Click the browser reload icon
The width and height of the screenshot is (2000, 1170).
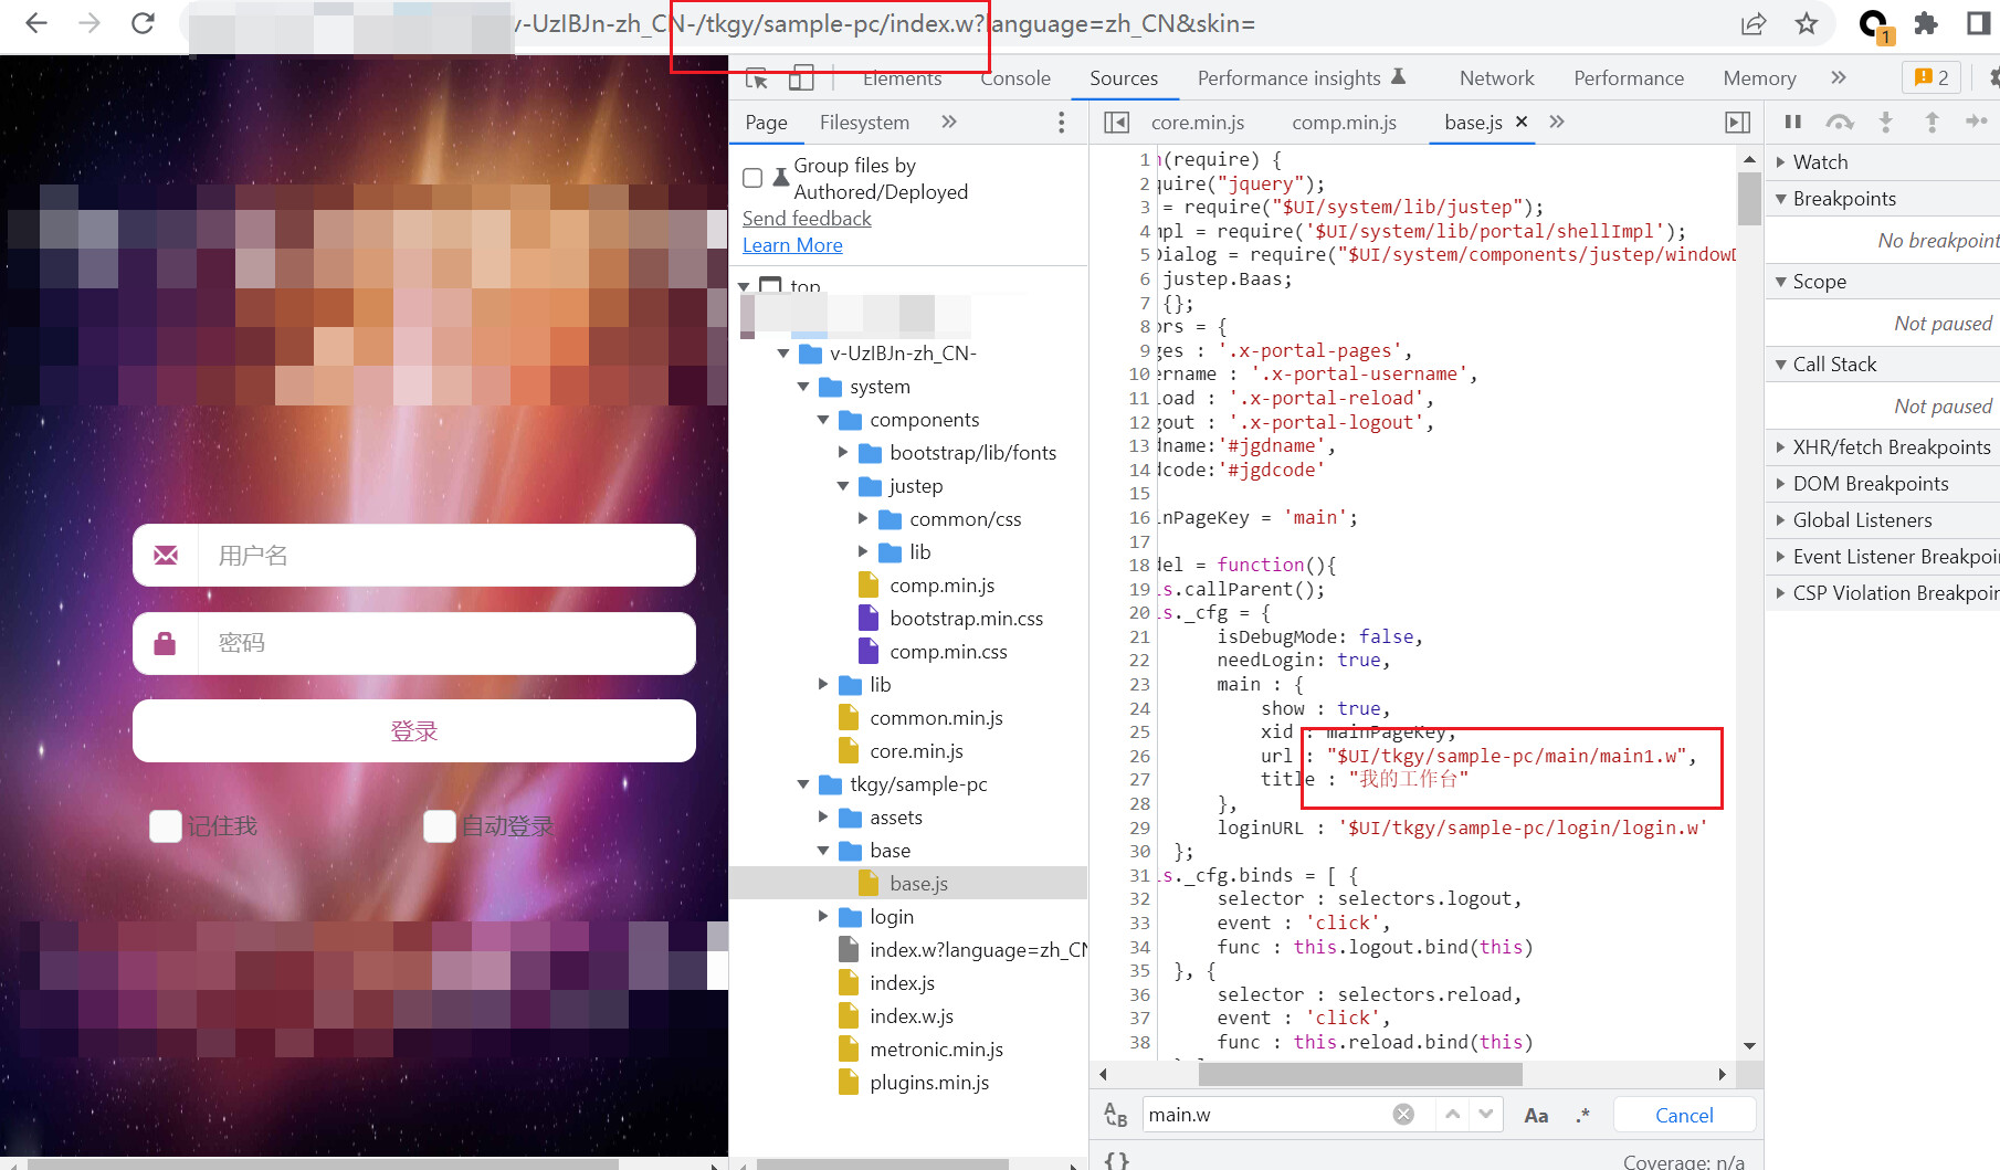(142, 23)
